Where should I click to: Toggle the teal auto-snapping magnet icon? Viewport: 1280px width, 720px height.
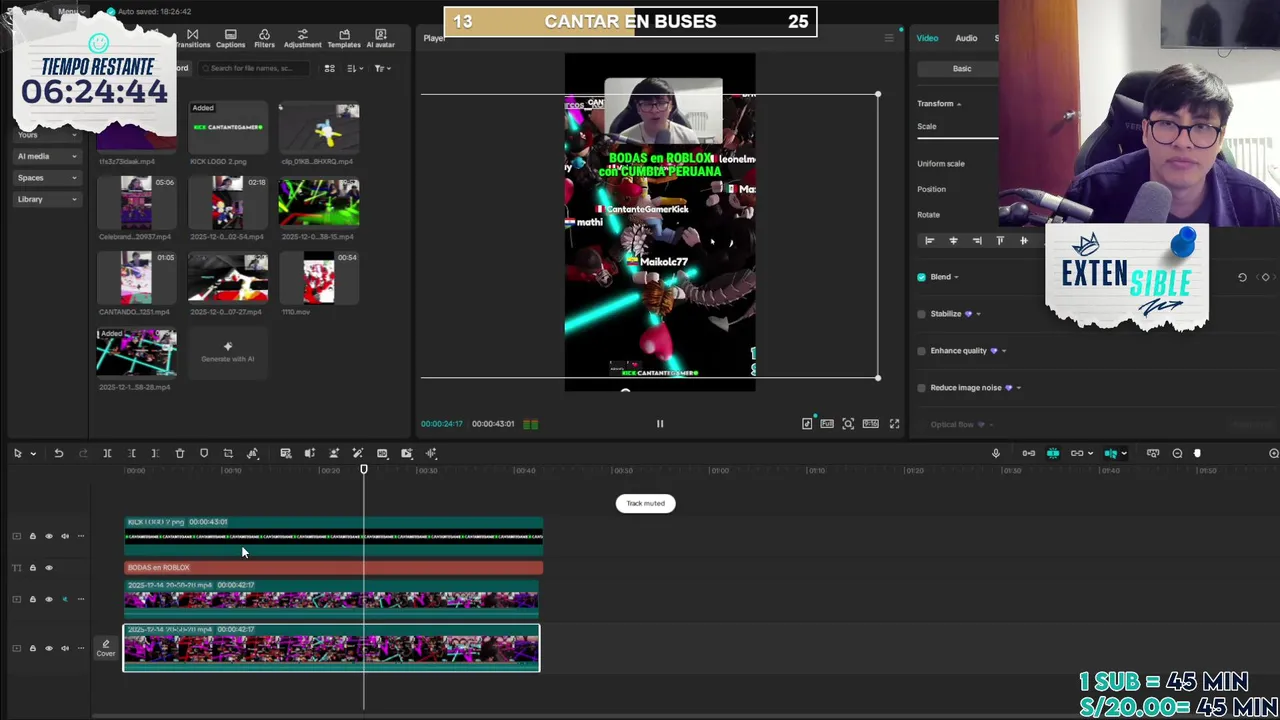[x=1052, y=453]
